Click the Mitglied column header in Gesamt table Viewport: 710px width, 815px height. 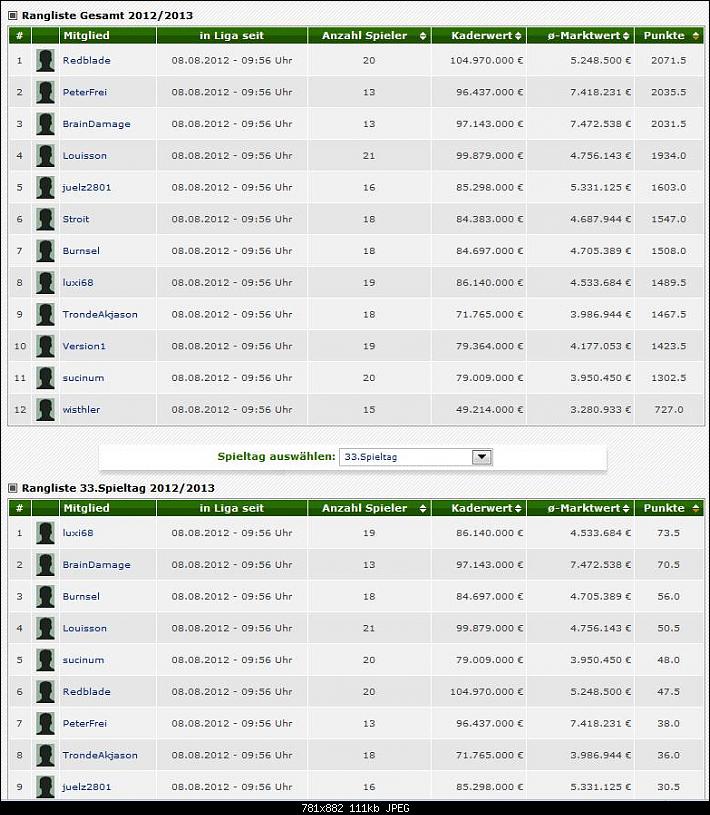click(85, 36)
